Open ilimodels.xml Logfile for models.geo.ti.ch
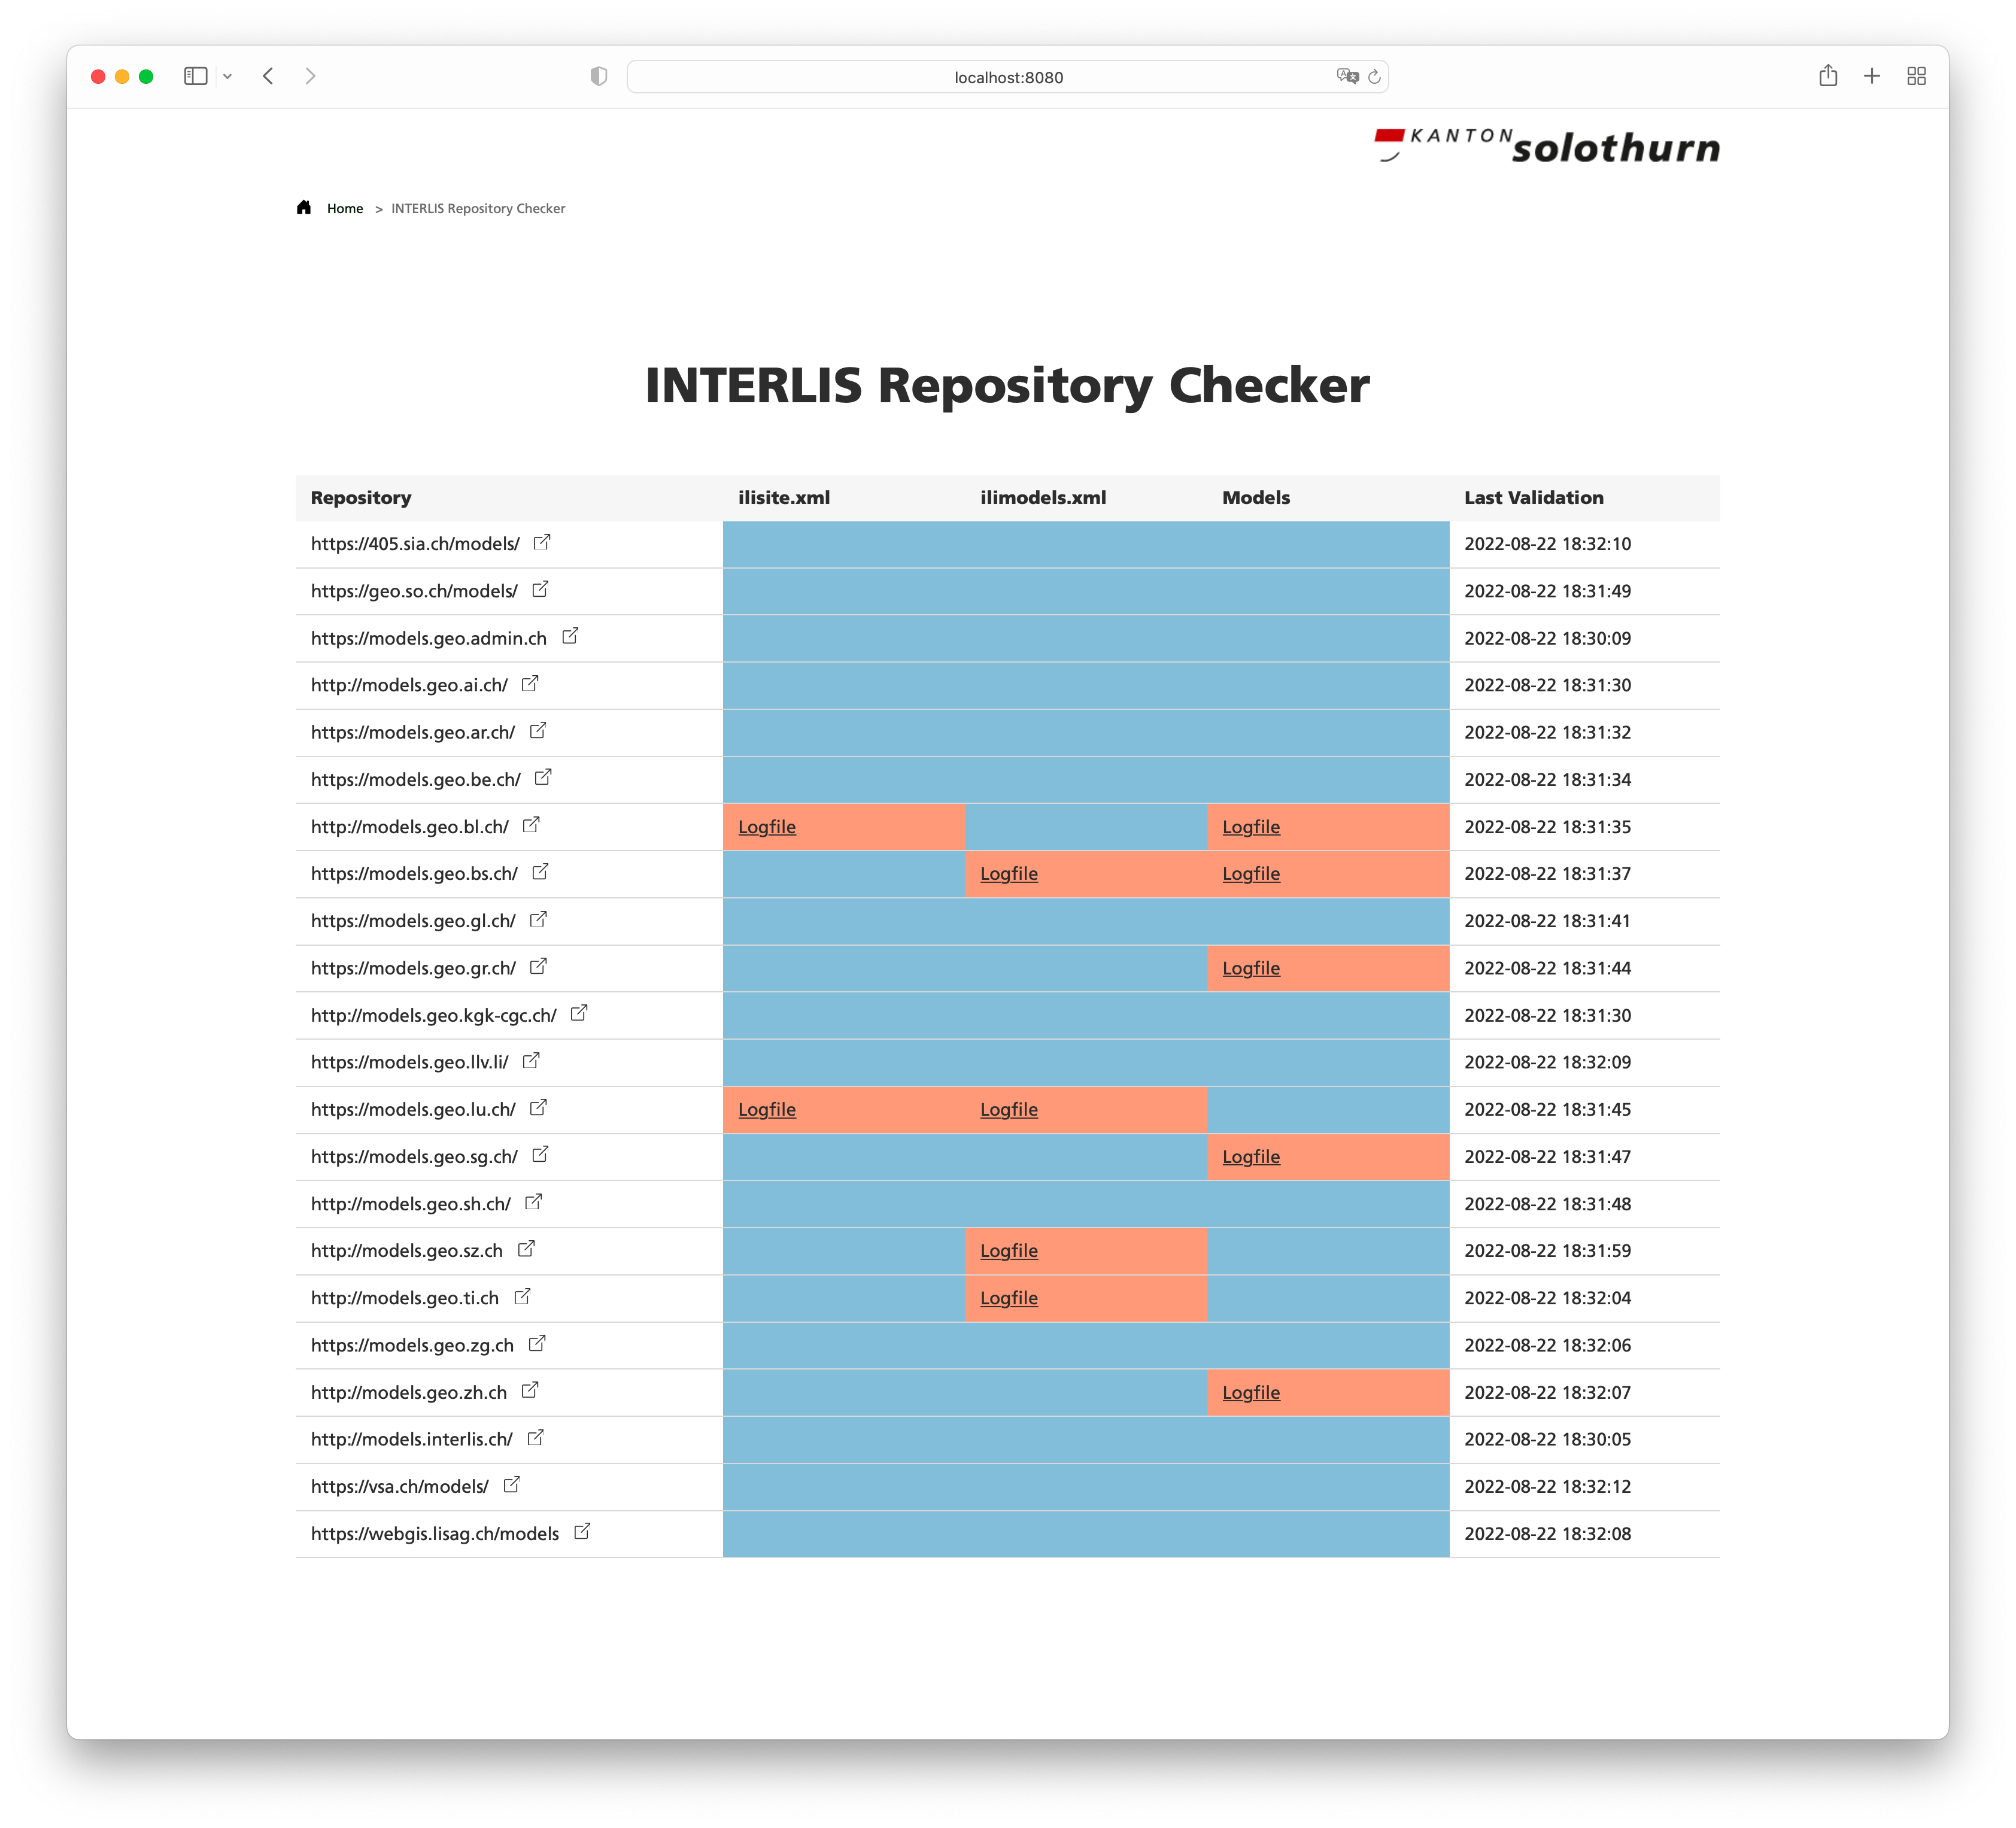 (1009, 1298)
